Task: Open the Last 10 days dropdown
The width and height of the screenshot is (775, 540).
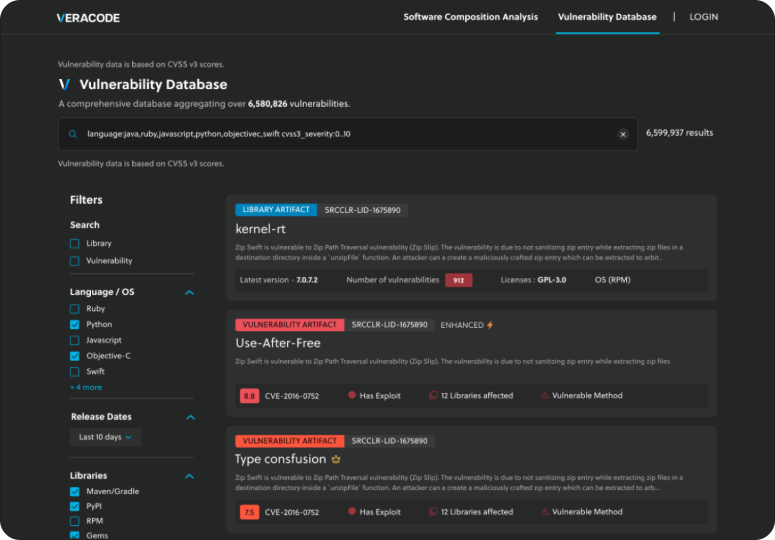Action: point(105,437)
